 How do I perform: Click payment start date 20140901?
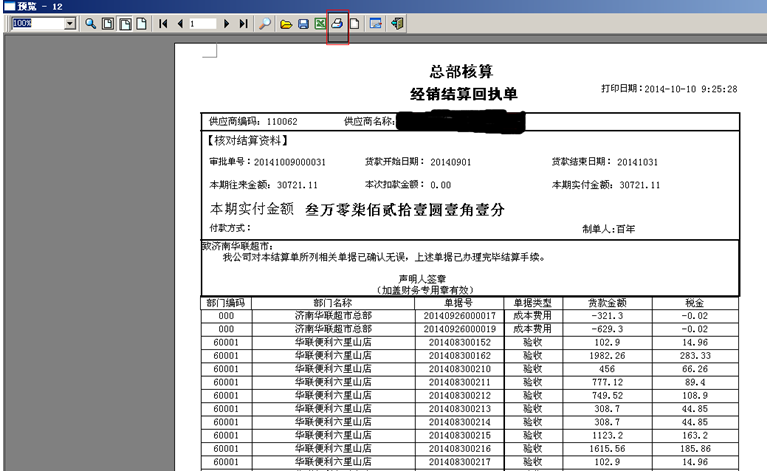point(451,162)
